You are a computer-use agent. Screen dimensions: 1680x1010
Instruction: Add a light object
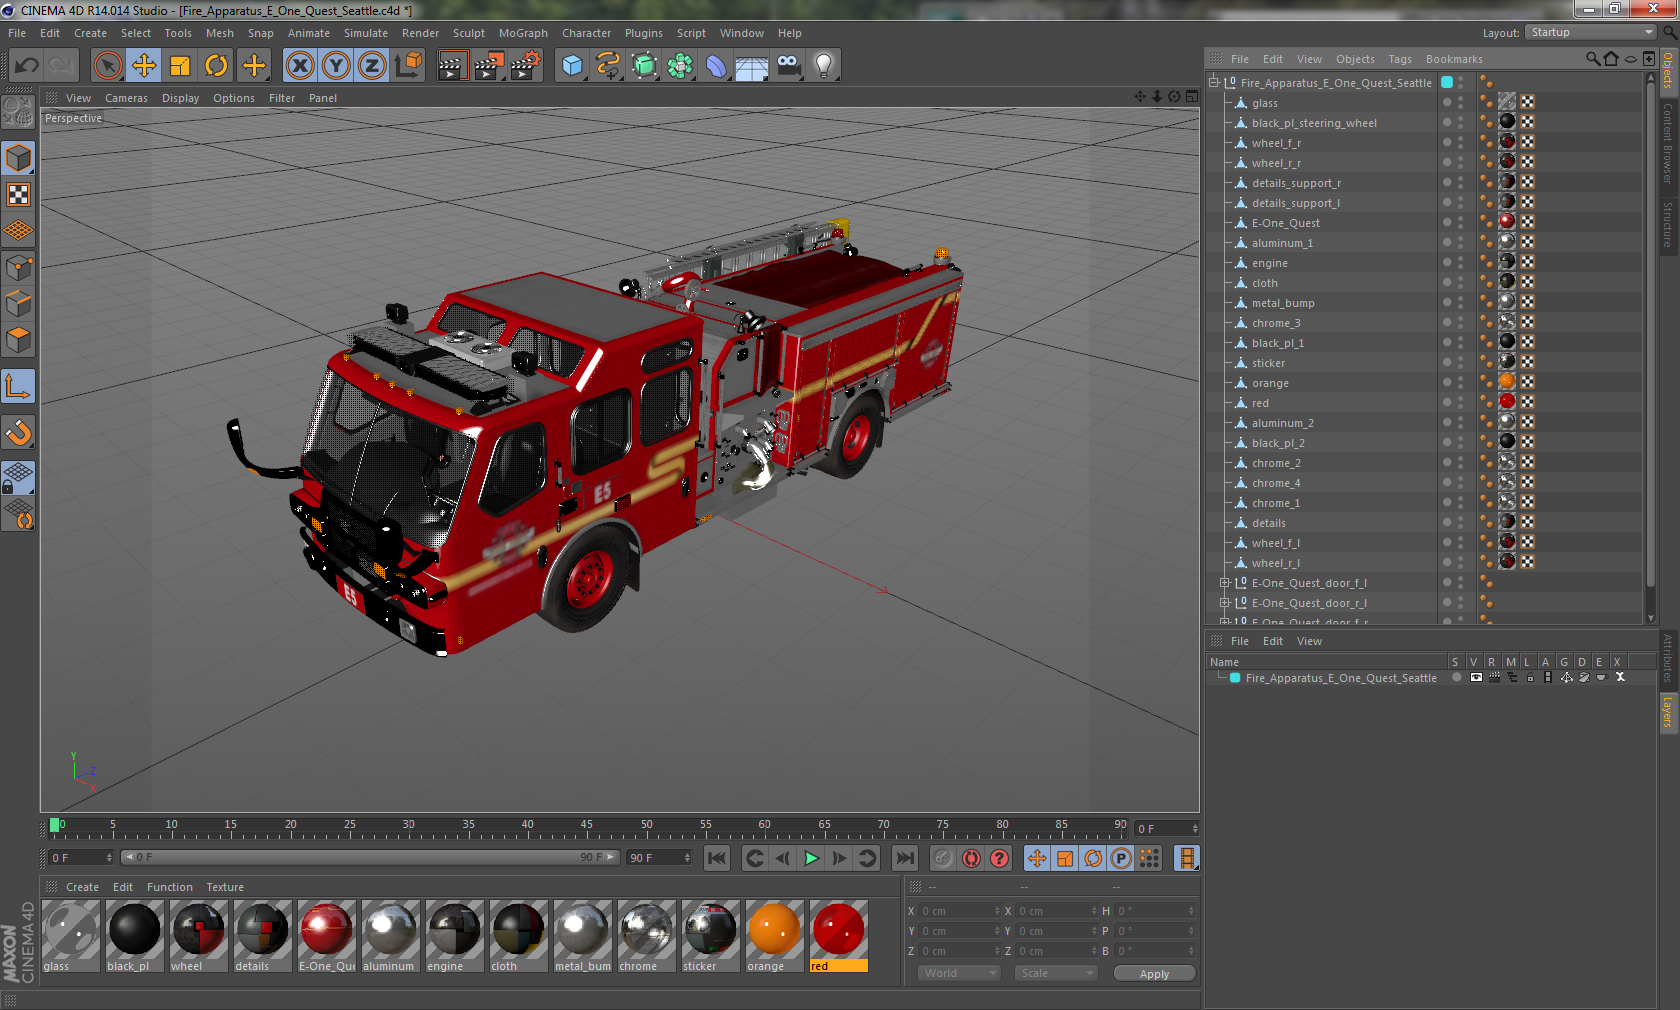[x=824, y=66]
